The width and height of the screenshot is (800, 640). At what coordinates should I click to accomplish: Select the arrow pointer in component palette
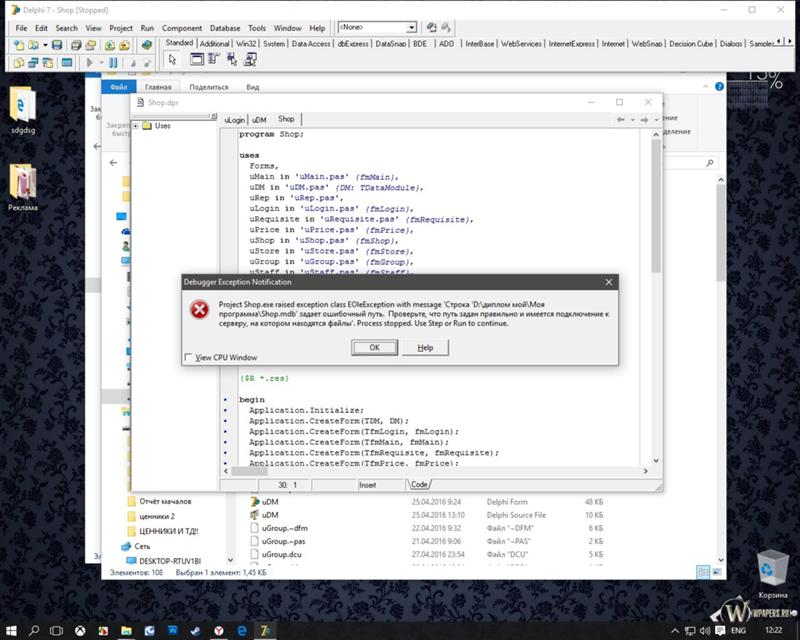pyautogui.click(x=172, y=60)
